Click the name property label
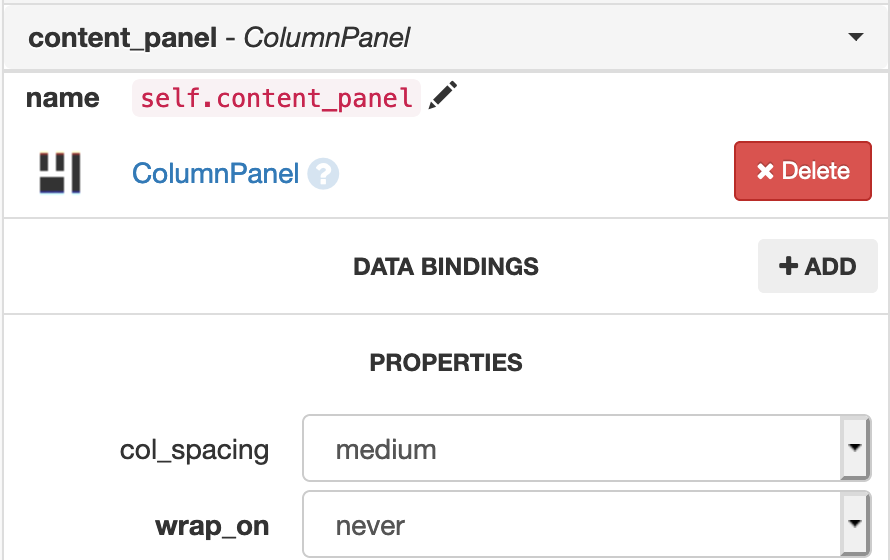Viewport: 890px width, 560px height. [x=63, y=98]
